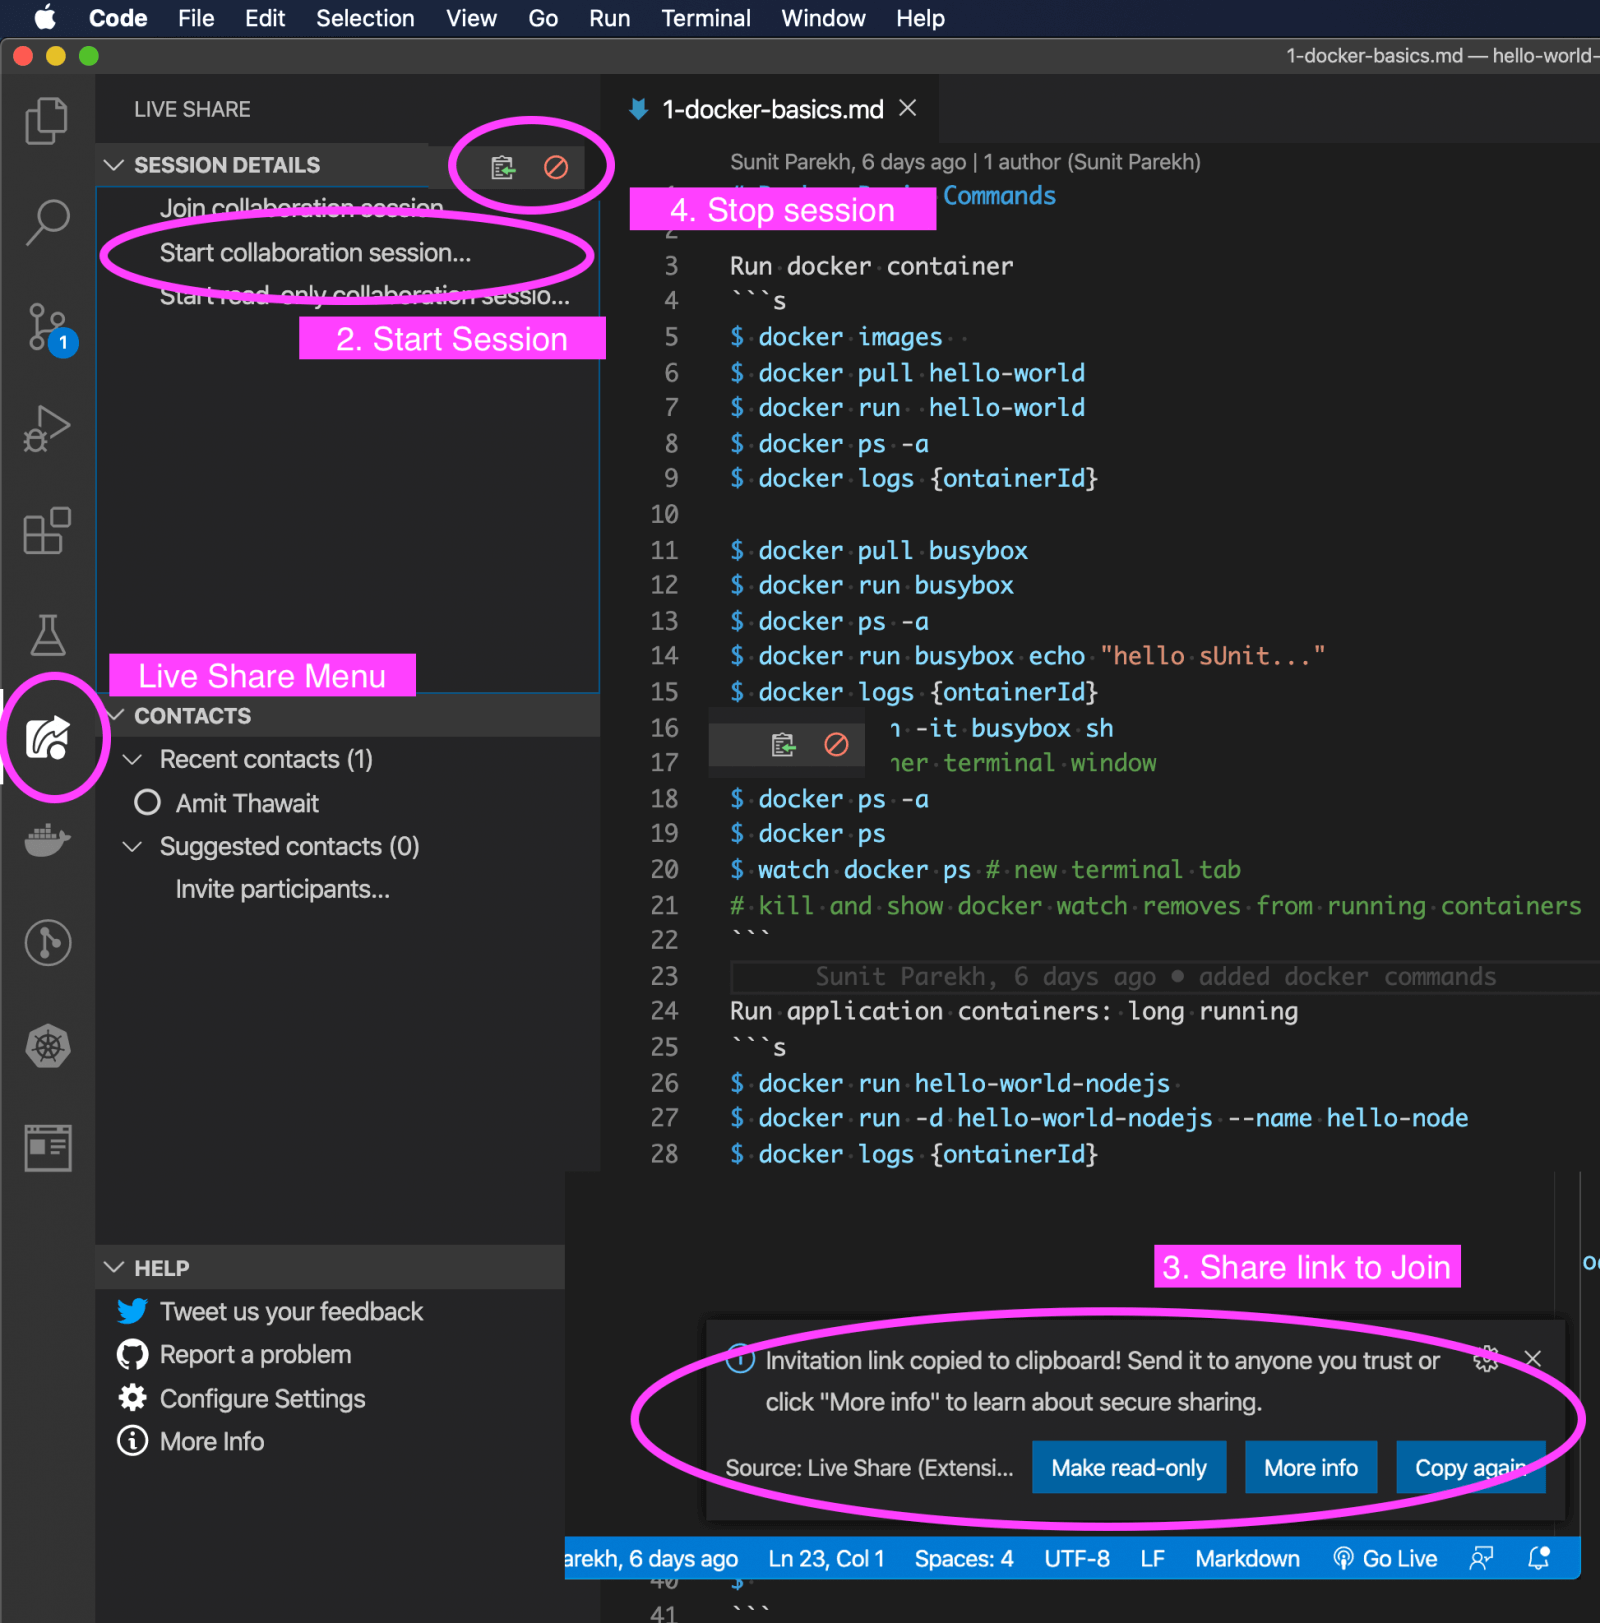Open the bottom preview panel icon in activity bar
This screenshot has height=1623, width=1600.
[x=47, y=1147]
